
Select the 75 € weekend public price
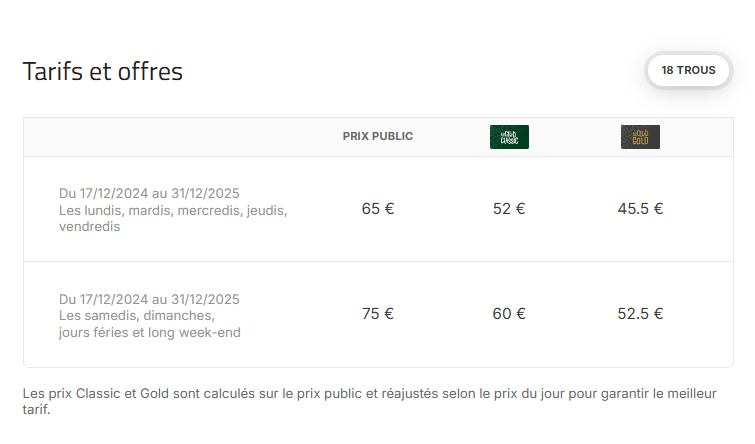pyautogui.click(x=378, y=313)
